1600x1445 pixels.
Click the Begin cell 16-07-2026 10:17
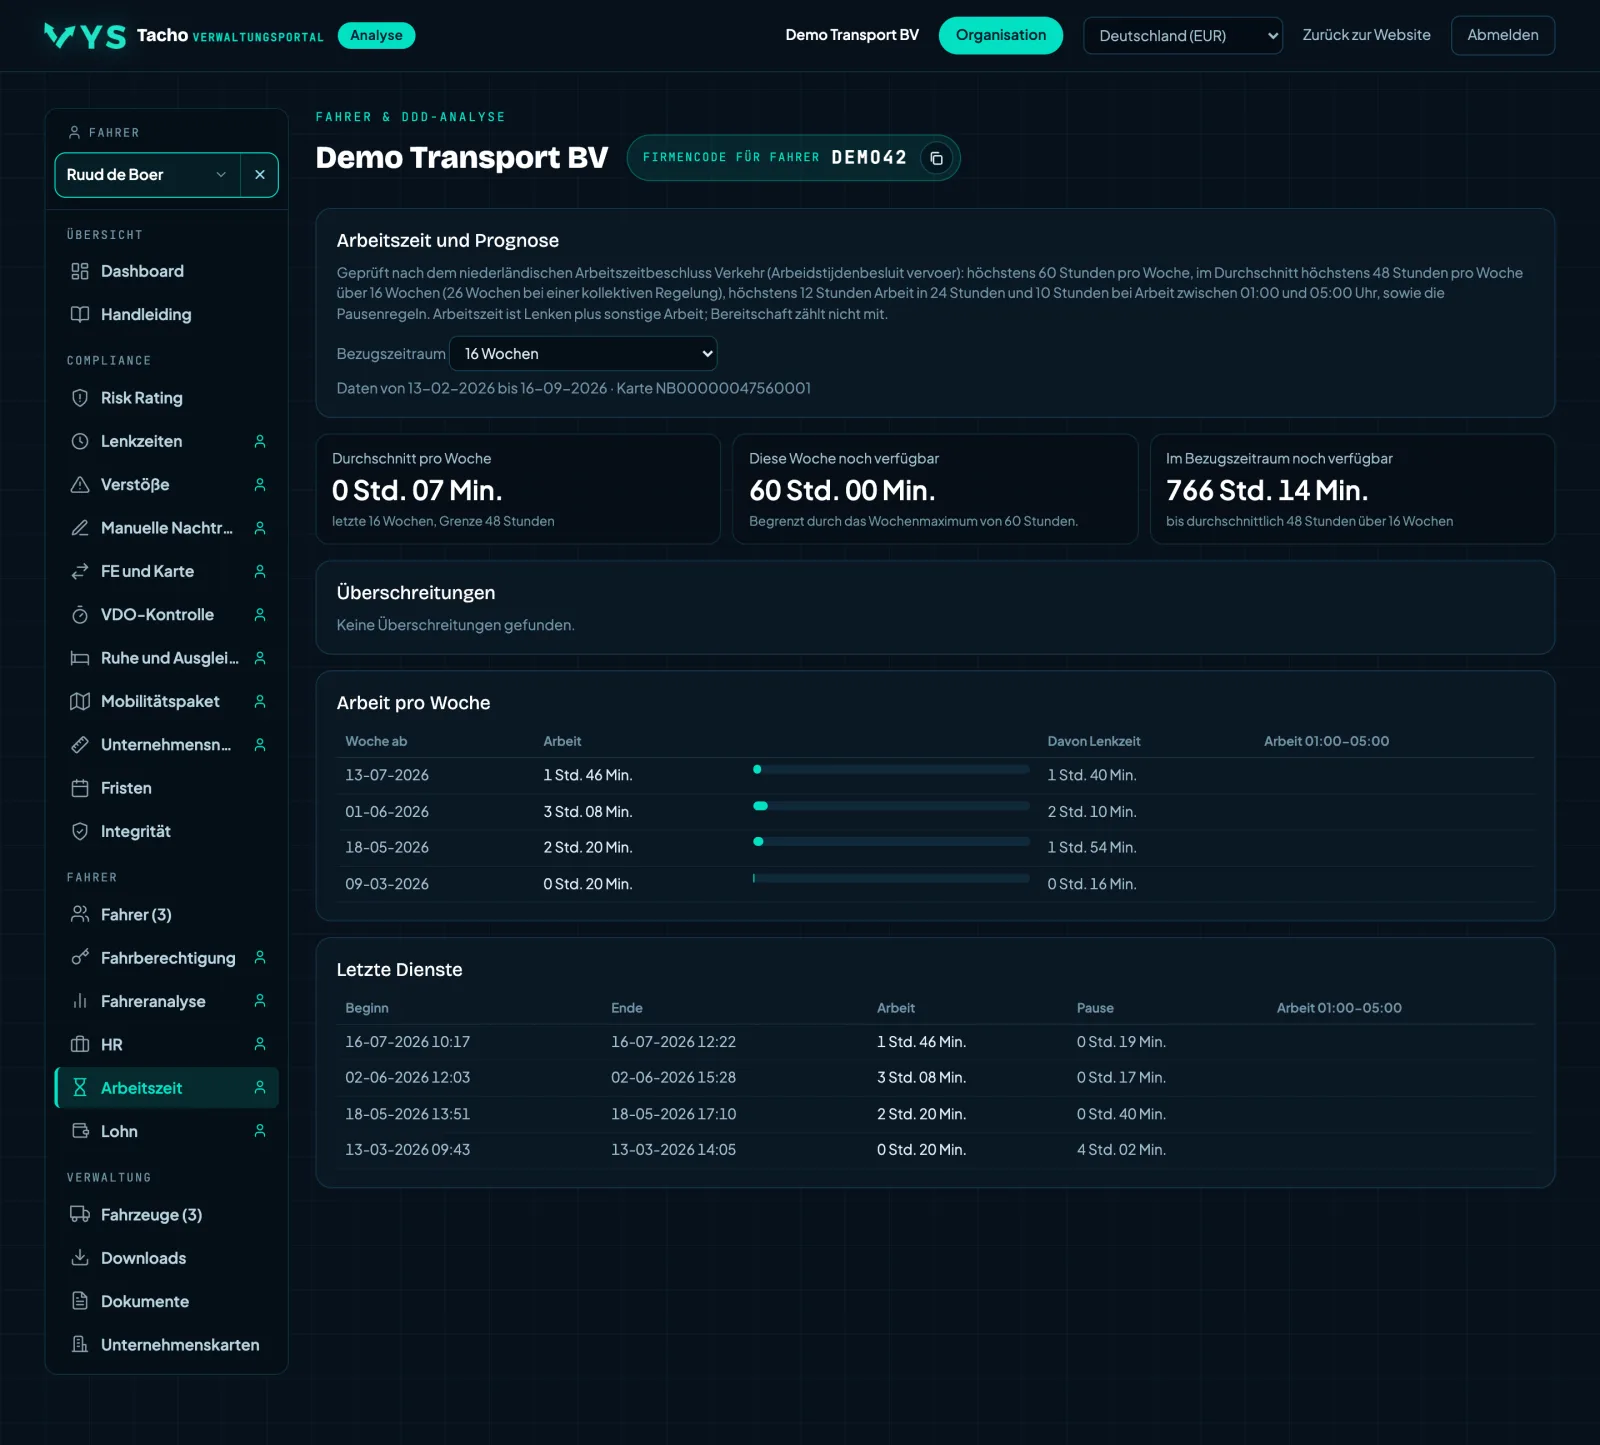point(407,1042)
